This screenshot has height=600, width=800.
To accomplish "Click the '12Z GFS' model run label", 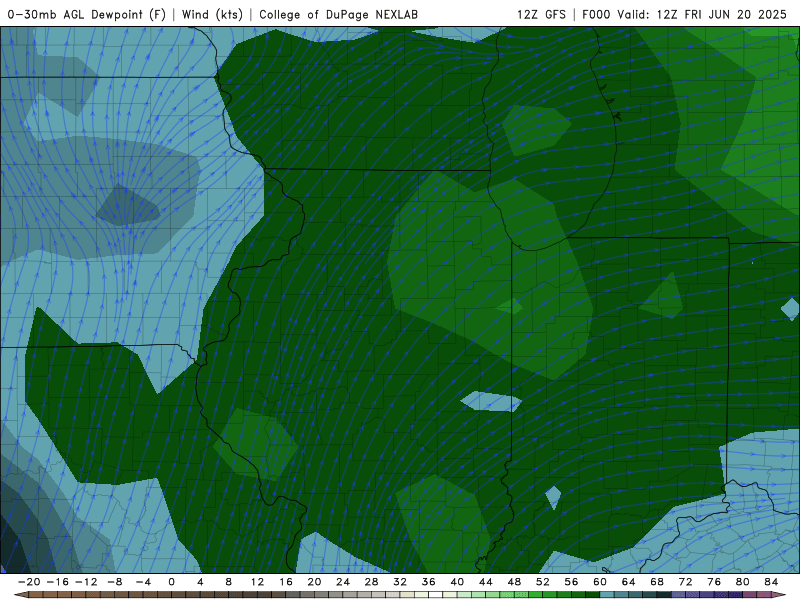I will click(x=541, y=14).
